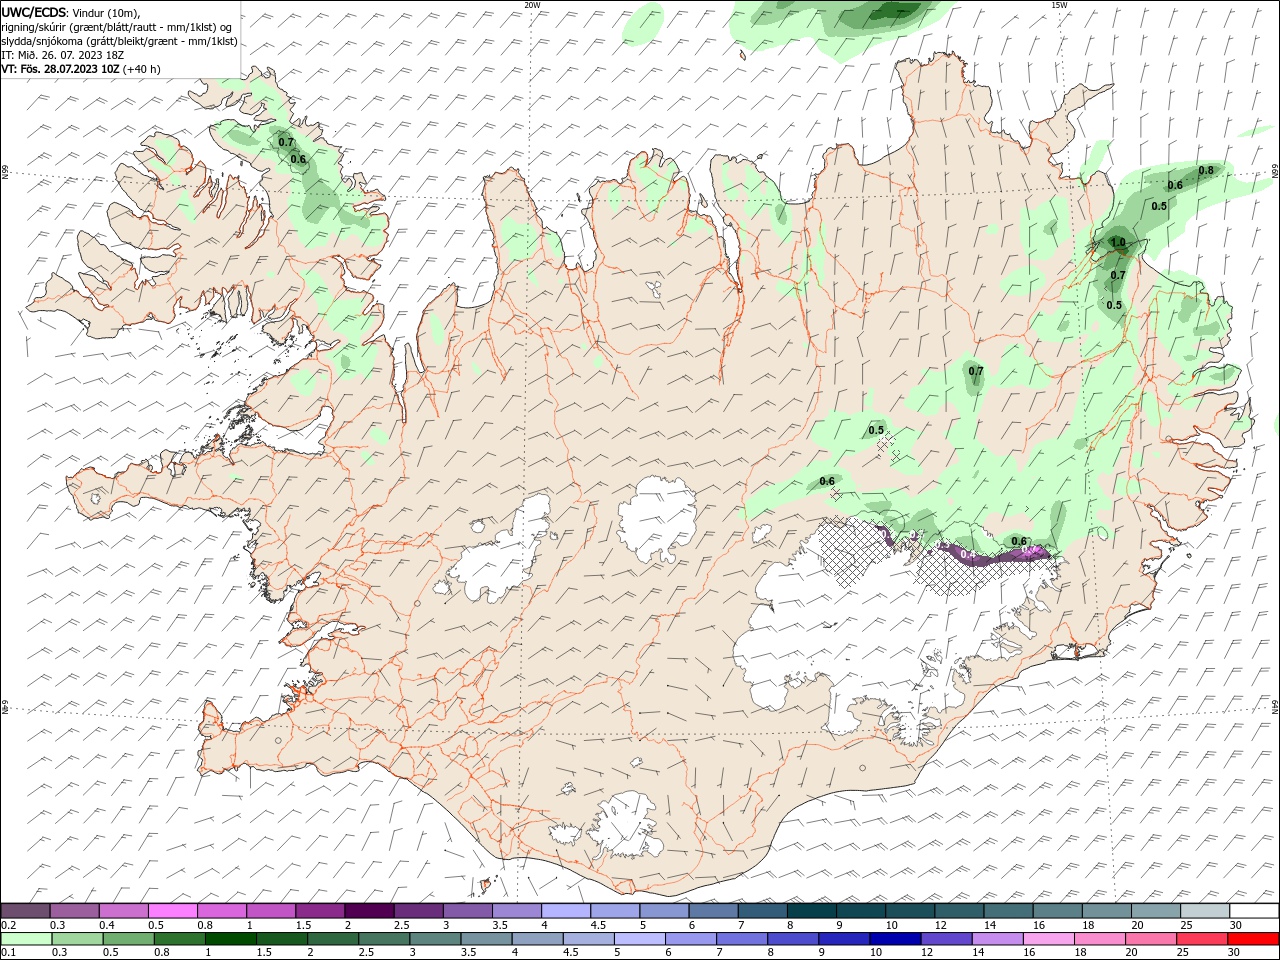Pick the light grey swatch starting at 25 in upper row
This screenshot has width=1280, height=960.
pyautogui.click(x=1204, y=911)
